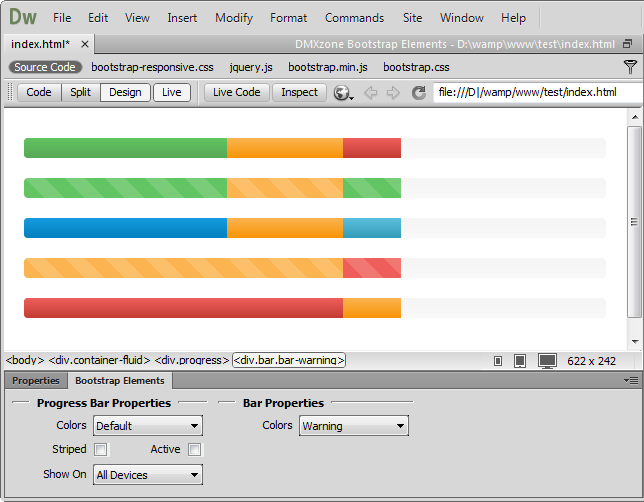This screenshot has height=502, width=644.
Task: Open bootstrap.css related file
Action: click(x=416, y=67)
